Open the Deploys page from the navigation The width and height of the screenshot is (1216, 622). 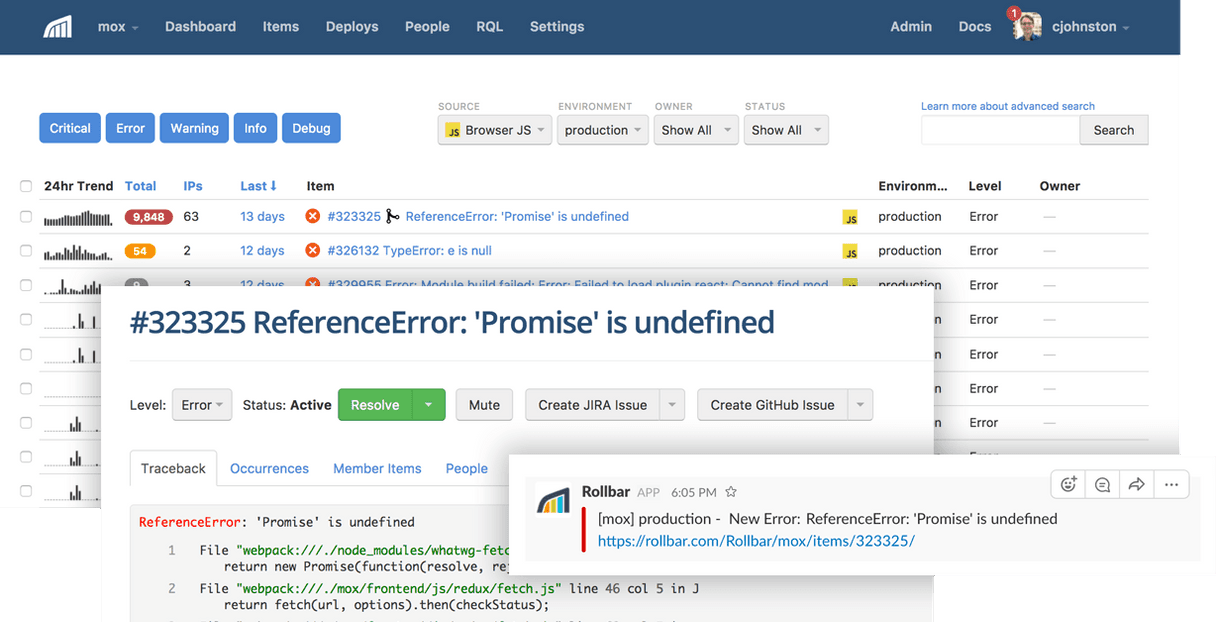click(351, 26)
